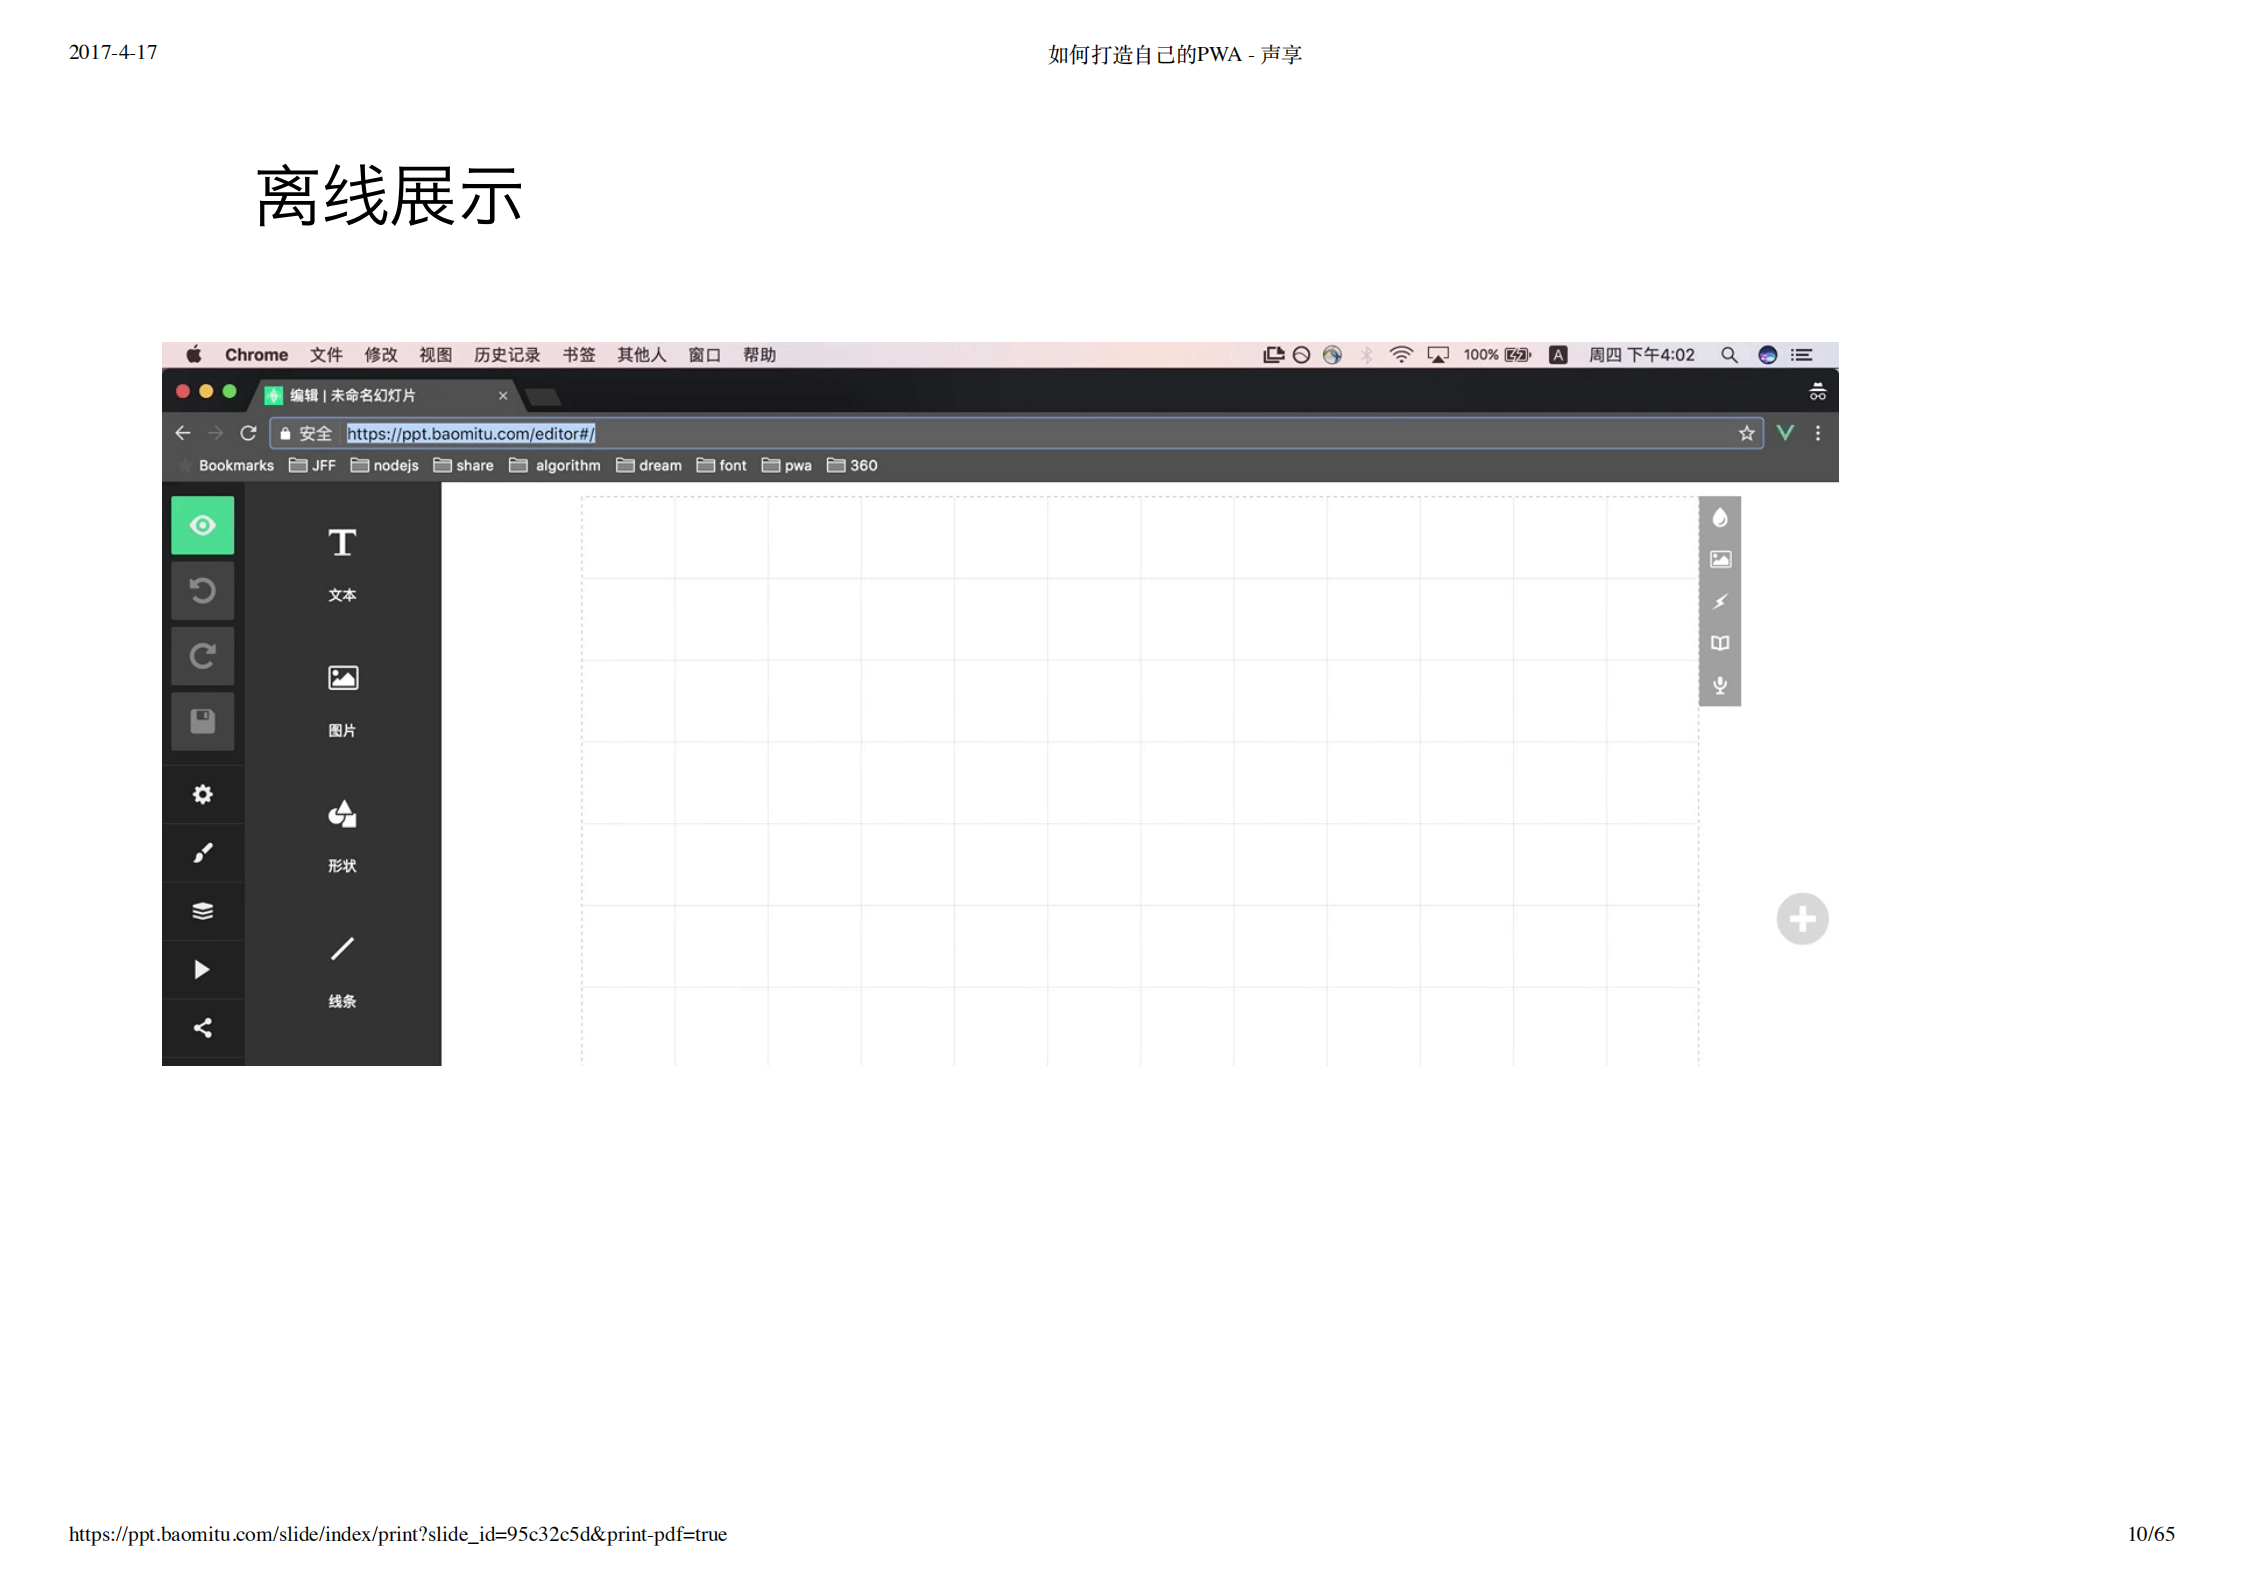Screen dimensions: 2245x1586
Task: Click inside the browser address bar
Action: (900, 433)
